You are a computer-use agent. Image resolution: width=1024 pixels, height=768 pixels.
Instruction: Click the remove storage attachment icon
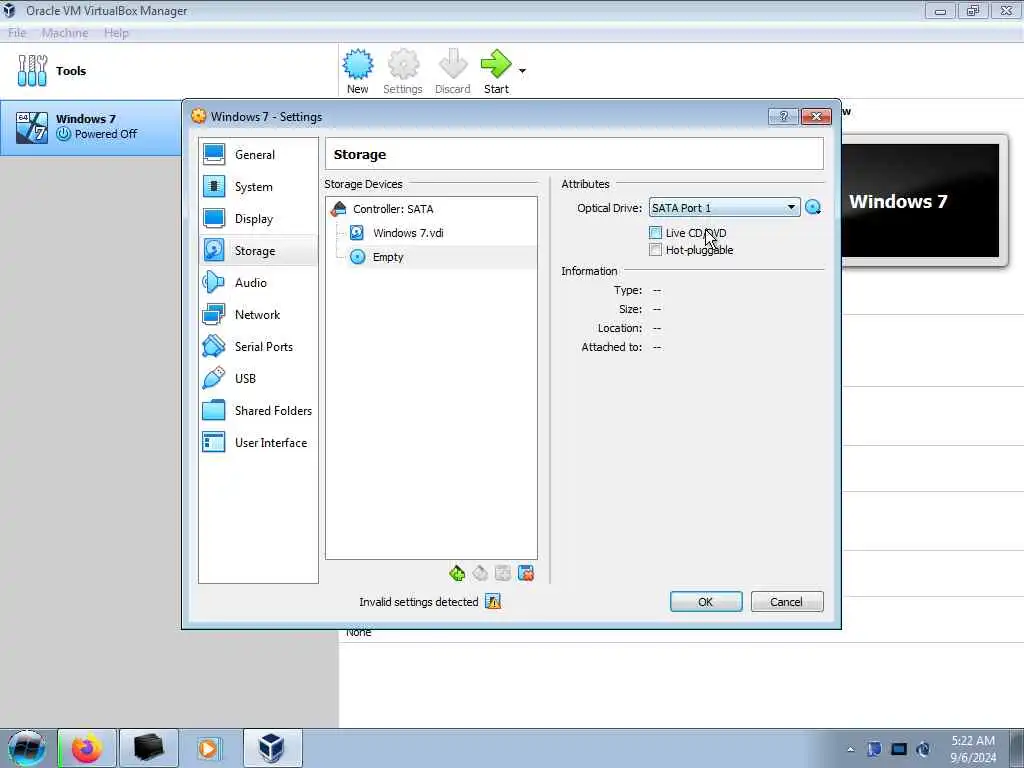526,573
